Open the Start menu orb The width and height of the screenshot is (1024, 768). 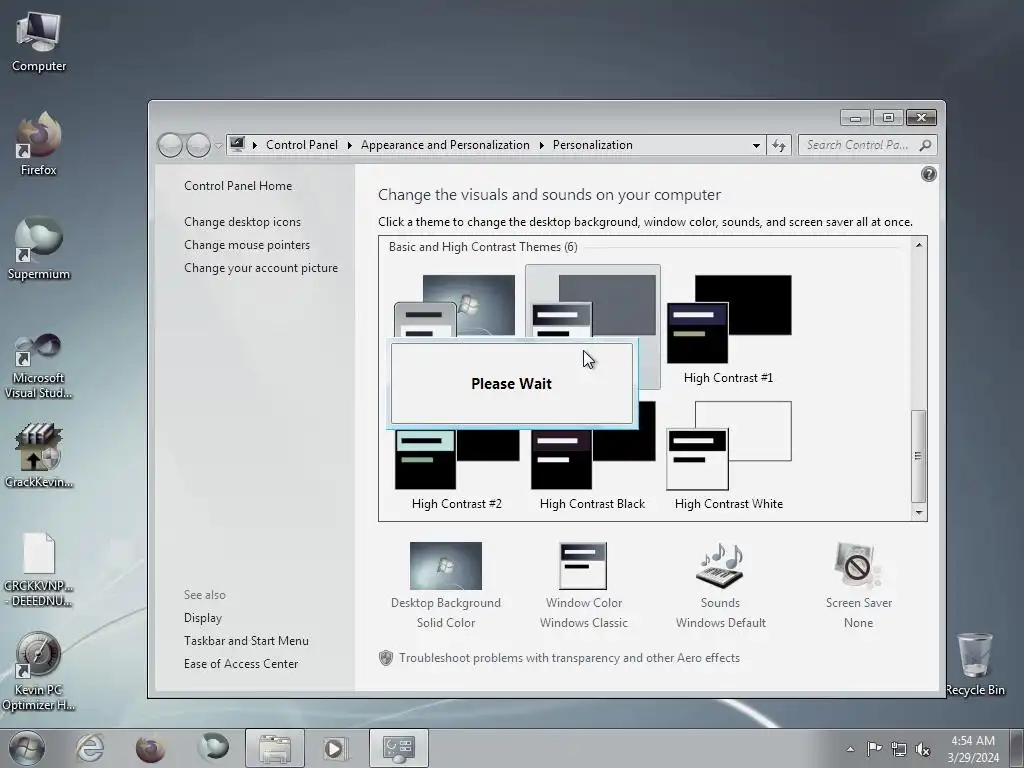click(27, 748)
